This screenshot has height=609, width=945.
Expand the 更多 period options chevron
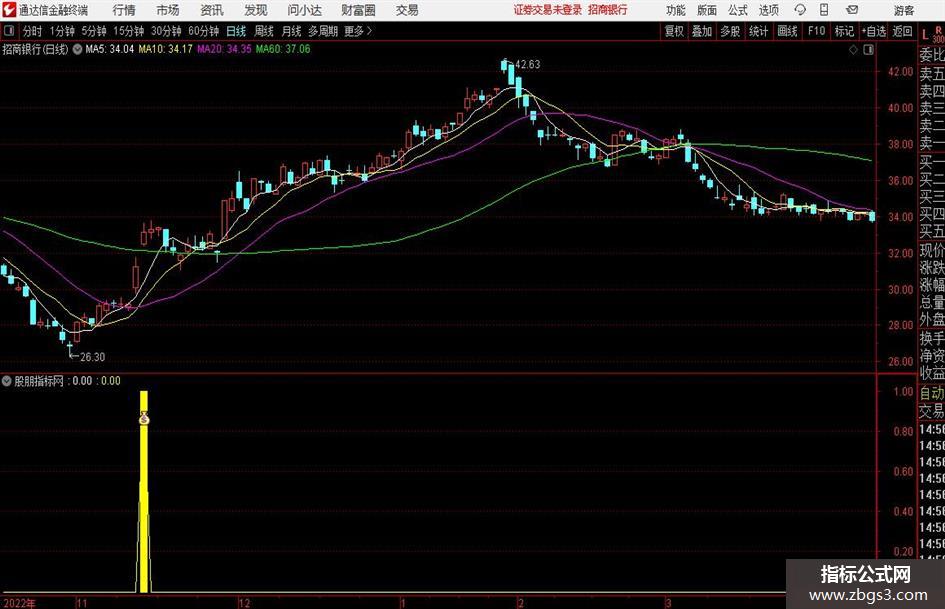coord(369,31)
